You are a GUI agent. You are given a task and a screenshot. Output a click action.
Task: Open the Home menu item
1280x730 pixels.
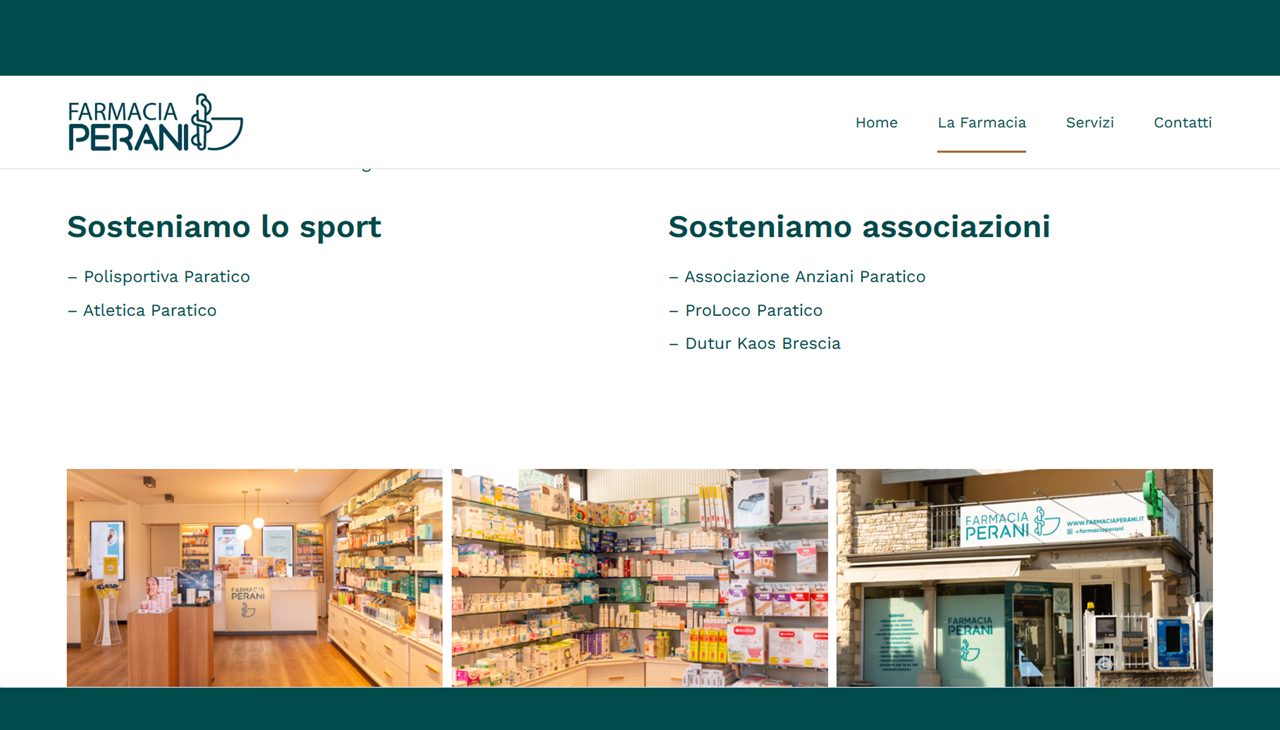point(876,122)
